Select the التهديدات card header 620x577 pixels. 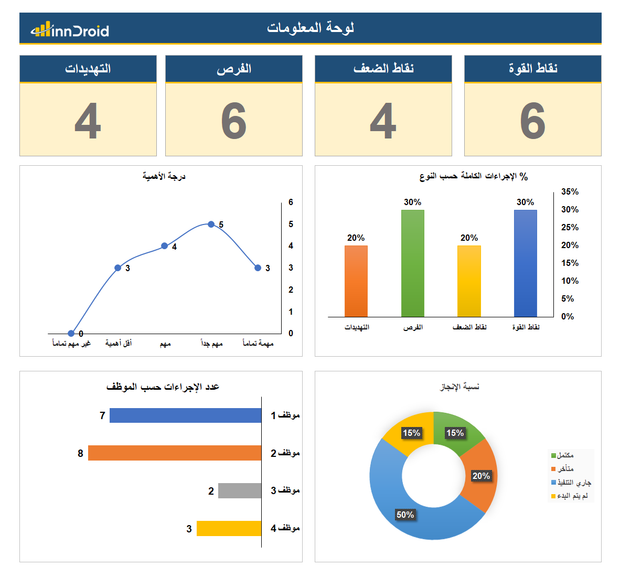click(x=87, y=69)
